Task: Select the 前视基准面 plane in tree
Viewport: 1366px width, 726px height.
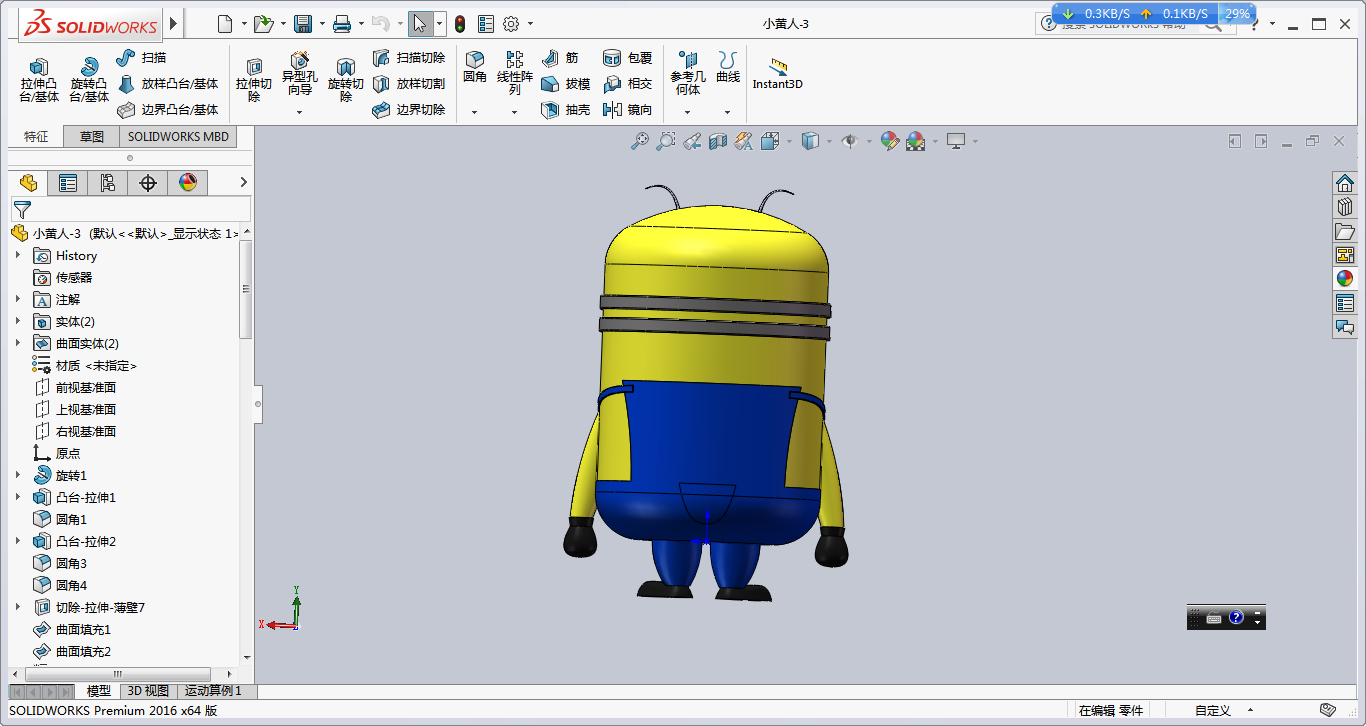Action: pyautogui.click(x=76, y=388)
